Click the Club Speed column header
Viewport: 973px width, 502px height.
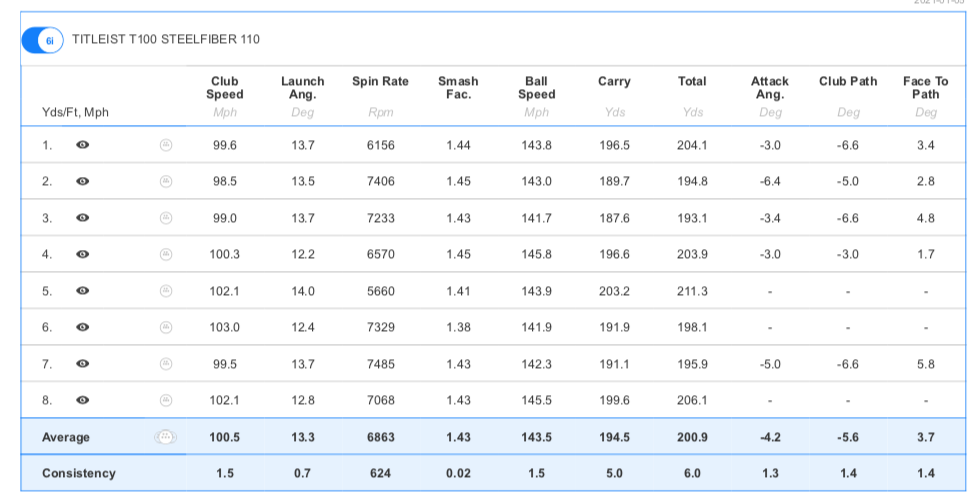pos(225,88)
